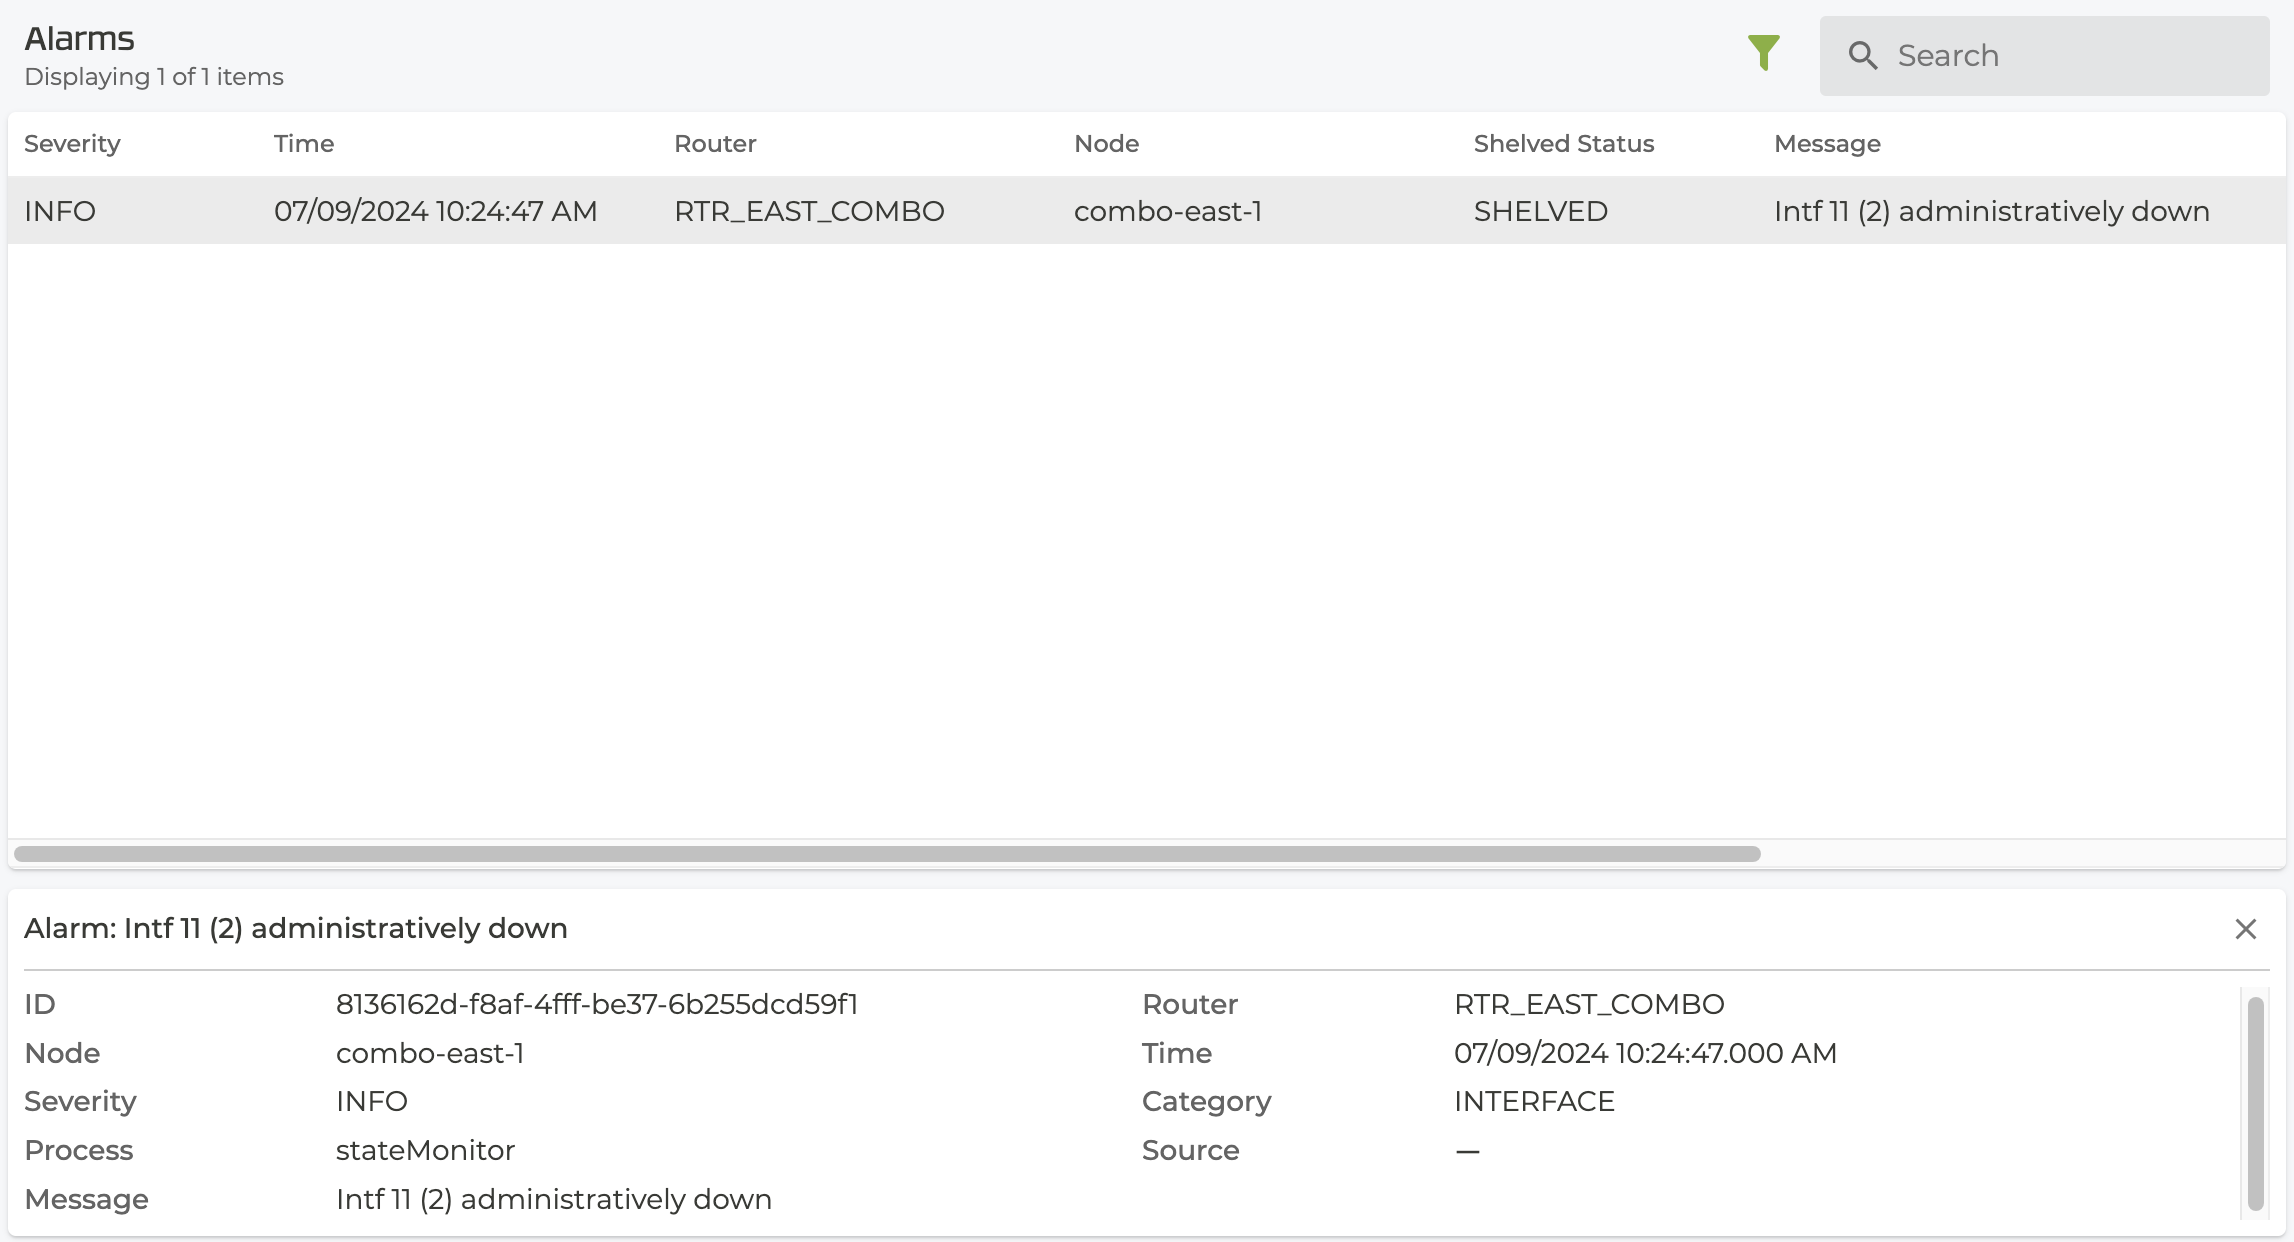2294x1242 pixels.
Task: Click RTR_EAST_COMBO router cell in table
Action: (x=809, y=211)
